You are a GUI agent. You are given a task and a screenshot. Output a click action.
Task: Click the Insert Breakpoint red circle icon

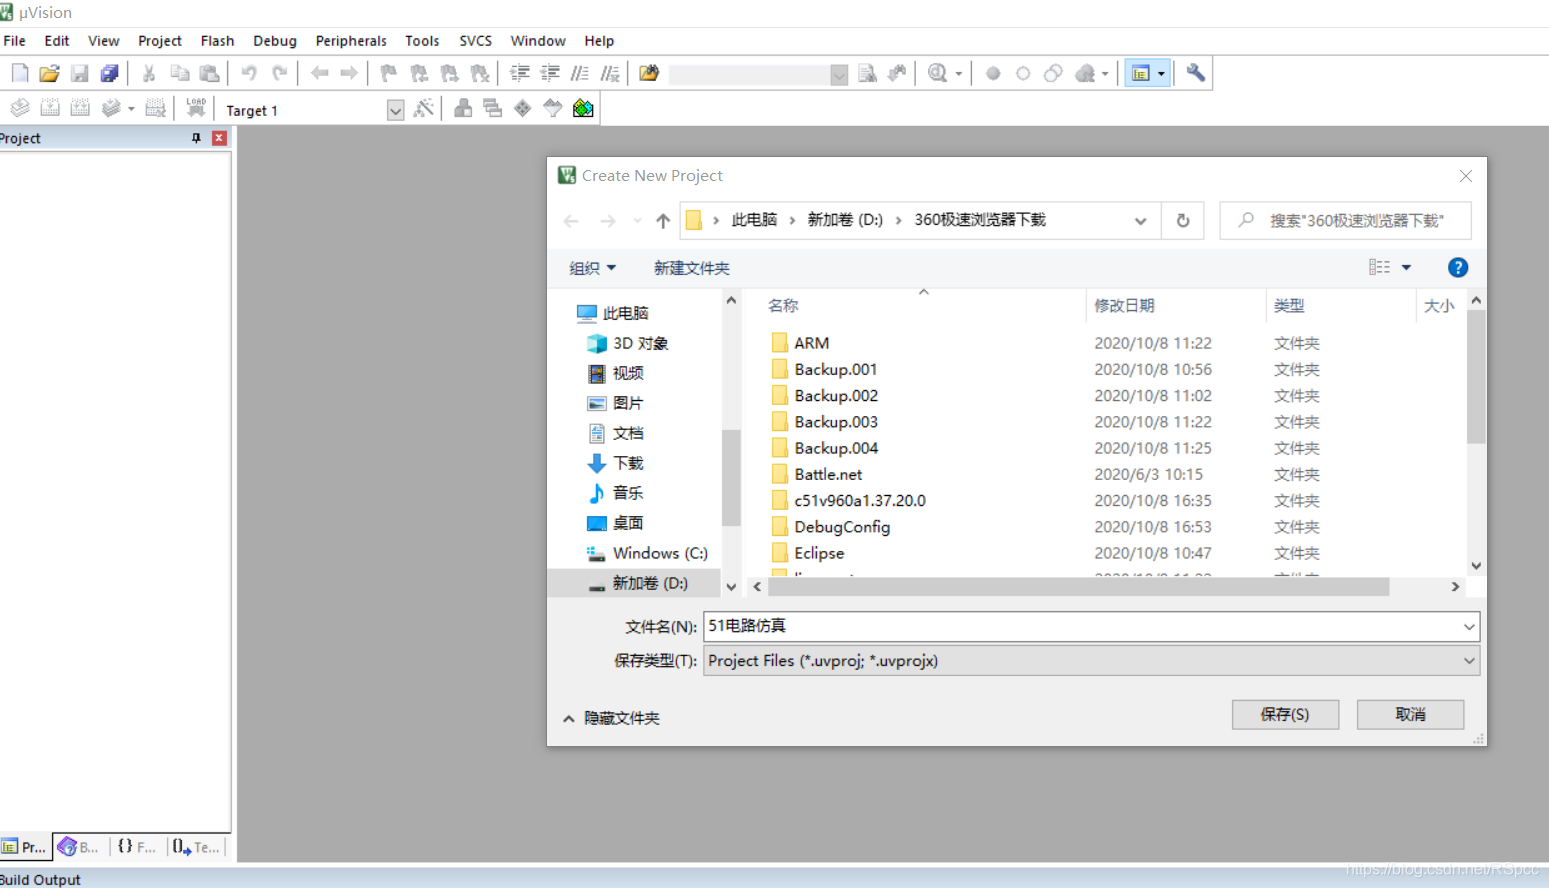pos(993,73)
